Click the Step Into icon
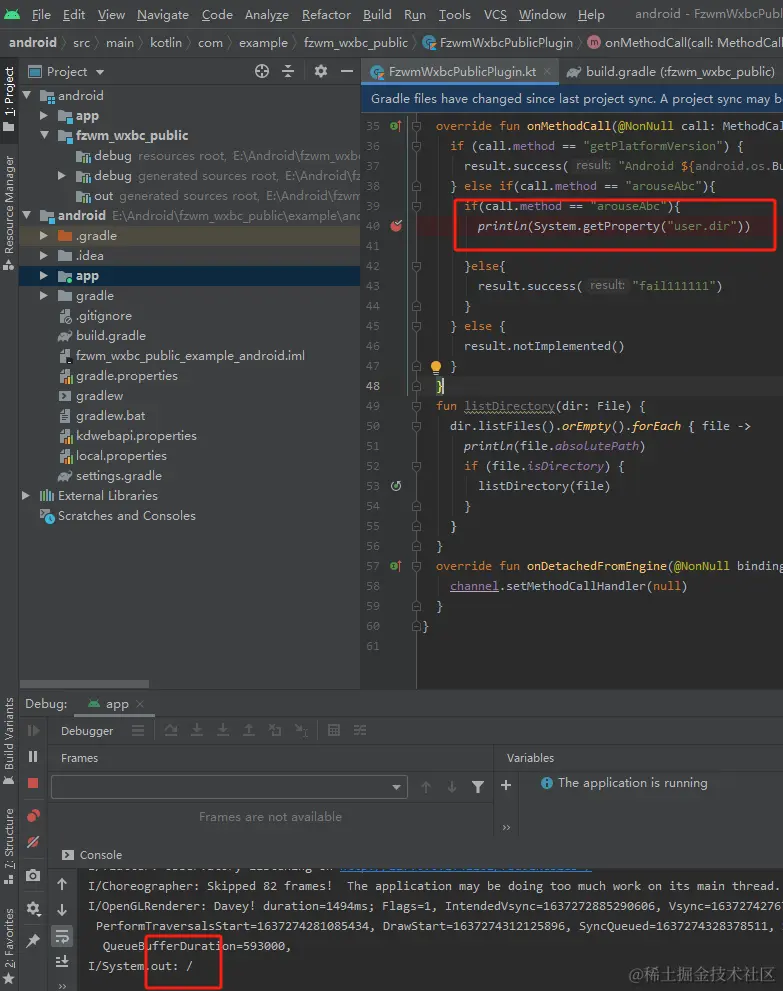 (197, 731)
